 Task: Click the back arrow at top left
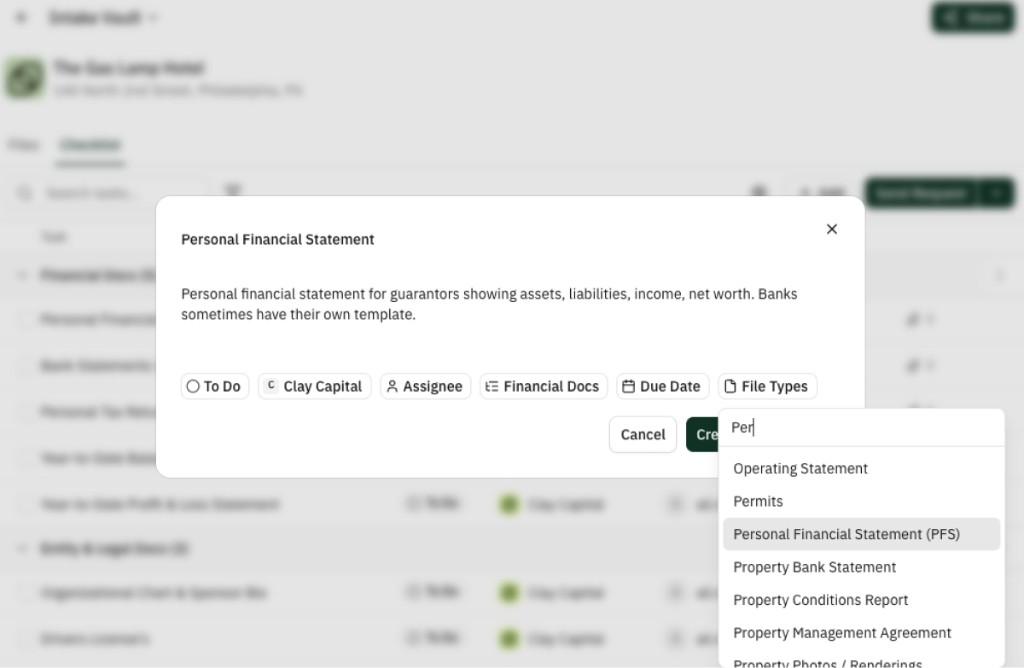(x=22, y=17)
